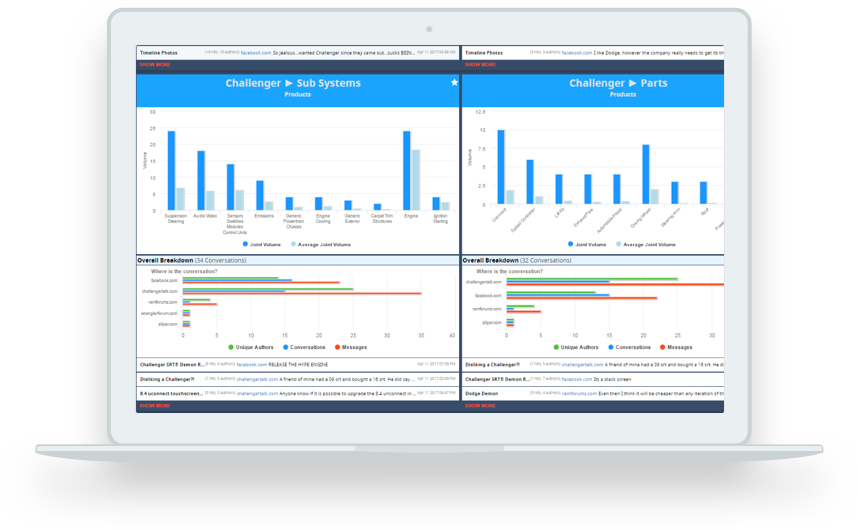The image size is (858, 530).
Task: Click ramforumz.com axis label in 34 Conversations chart
Action: tap(163, 302)
